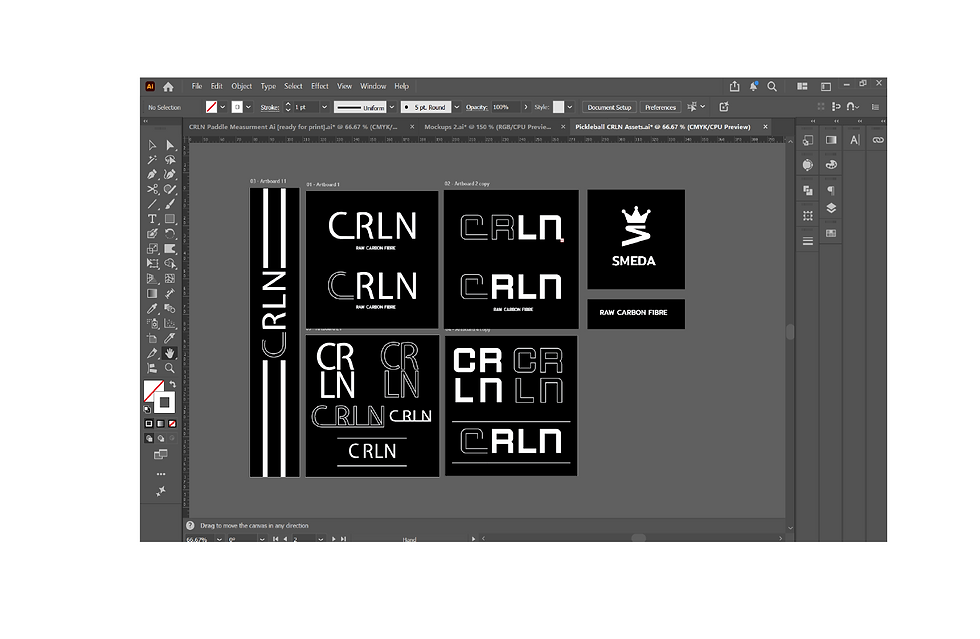Select the Zoom tool in toolbox

[x=170, y=368]
